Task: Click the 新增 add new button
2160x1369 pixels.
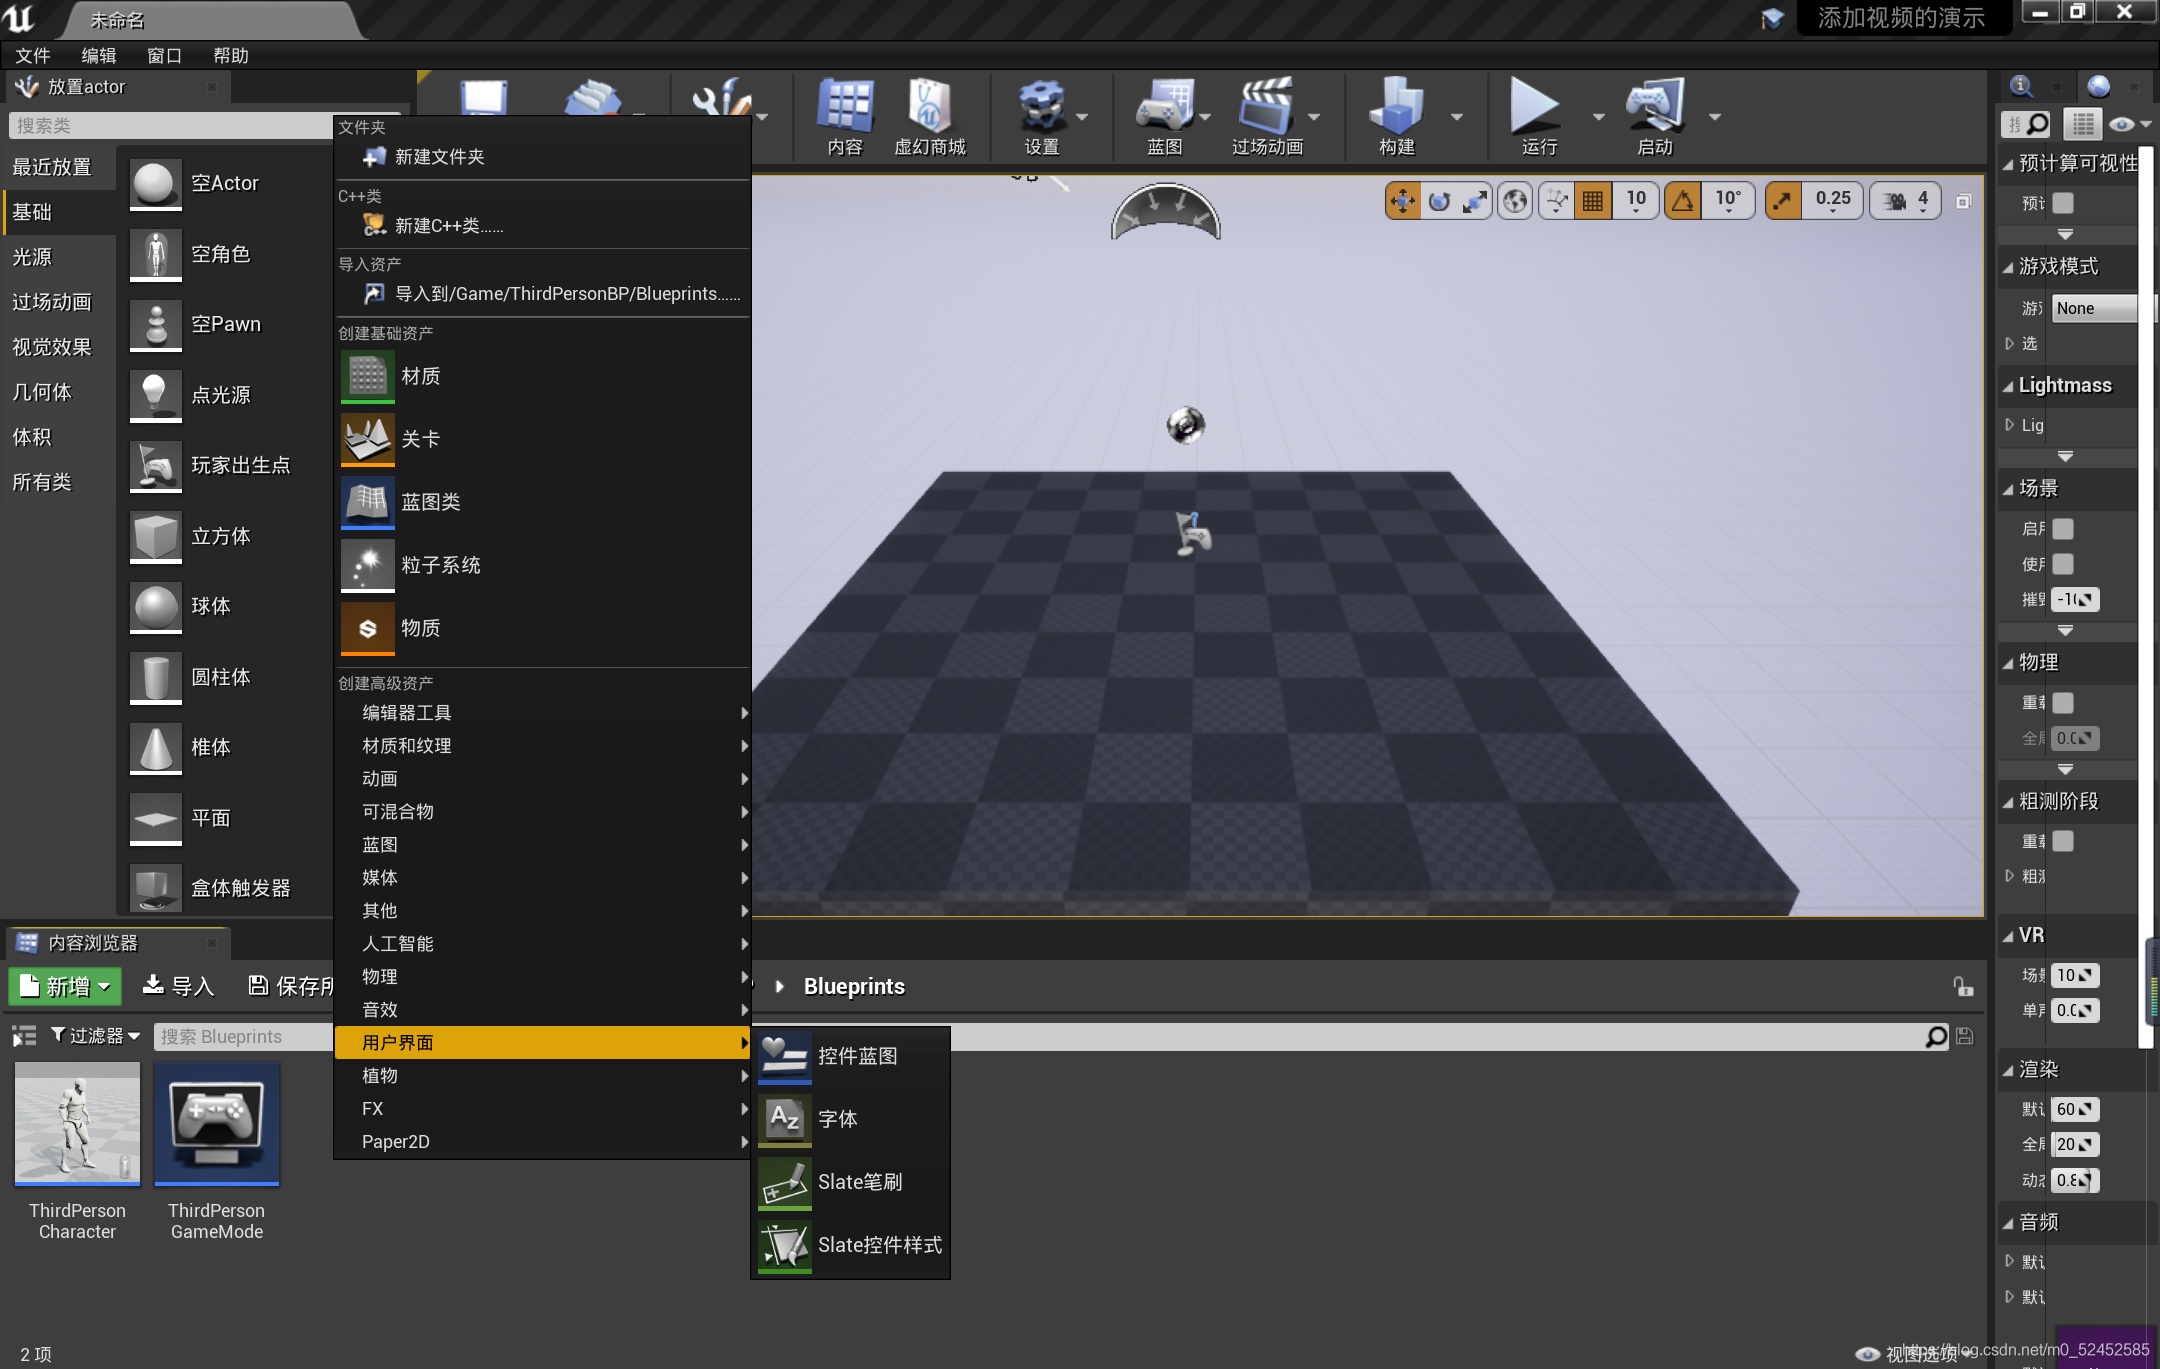Action: (65, 987)
